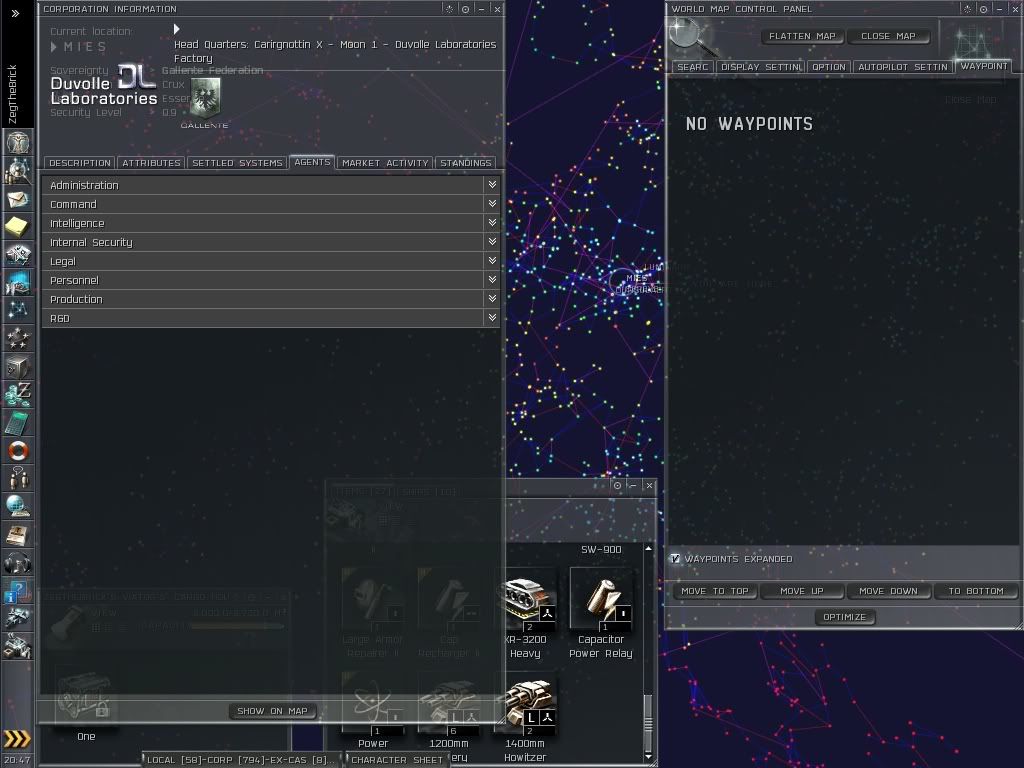This screenshot has height=768, width=1024.
Task: Click the yellow undock chevrons icon
Action: click(x=17, y=739)
